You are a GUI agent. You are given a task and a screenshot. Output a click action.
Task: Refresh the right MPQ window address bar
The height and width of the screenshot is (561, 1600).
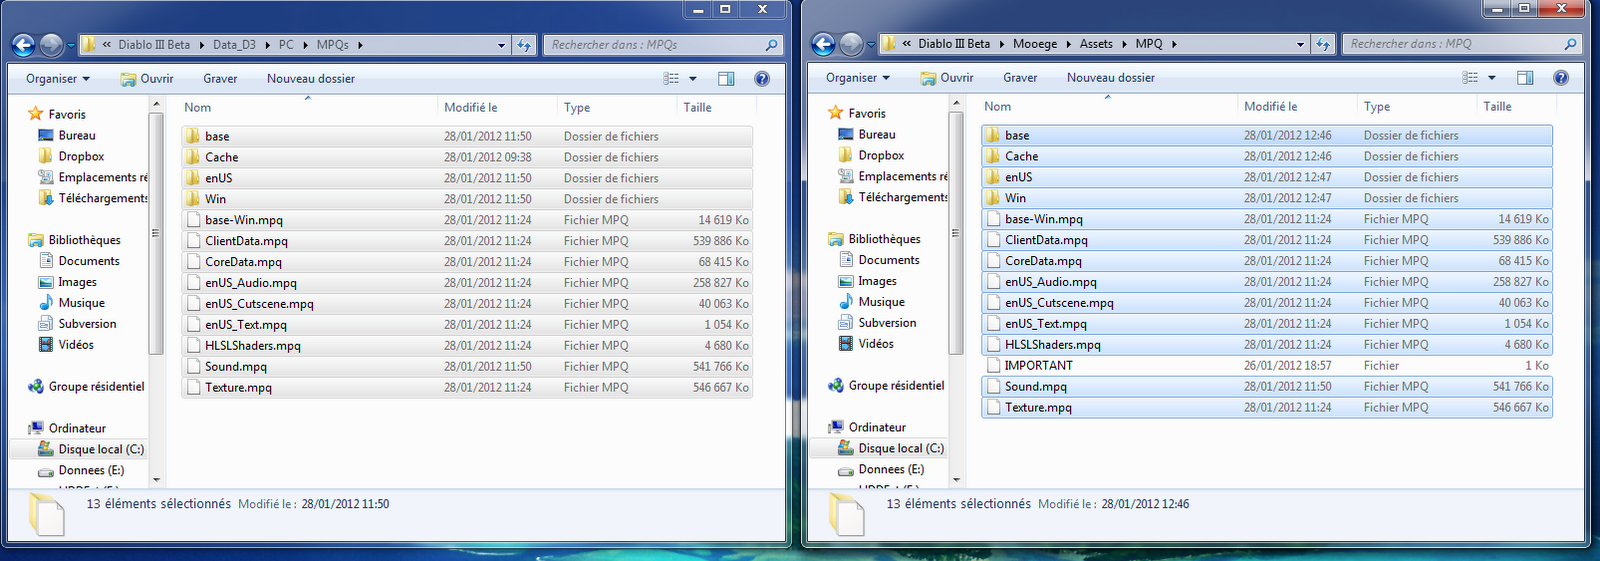pos(1324,44)
